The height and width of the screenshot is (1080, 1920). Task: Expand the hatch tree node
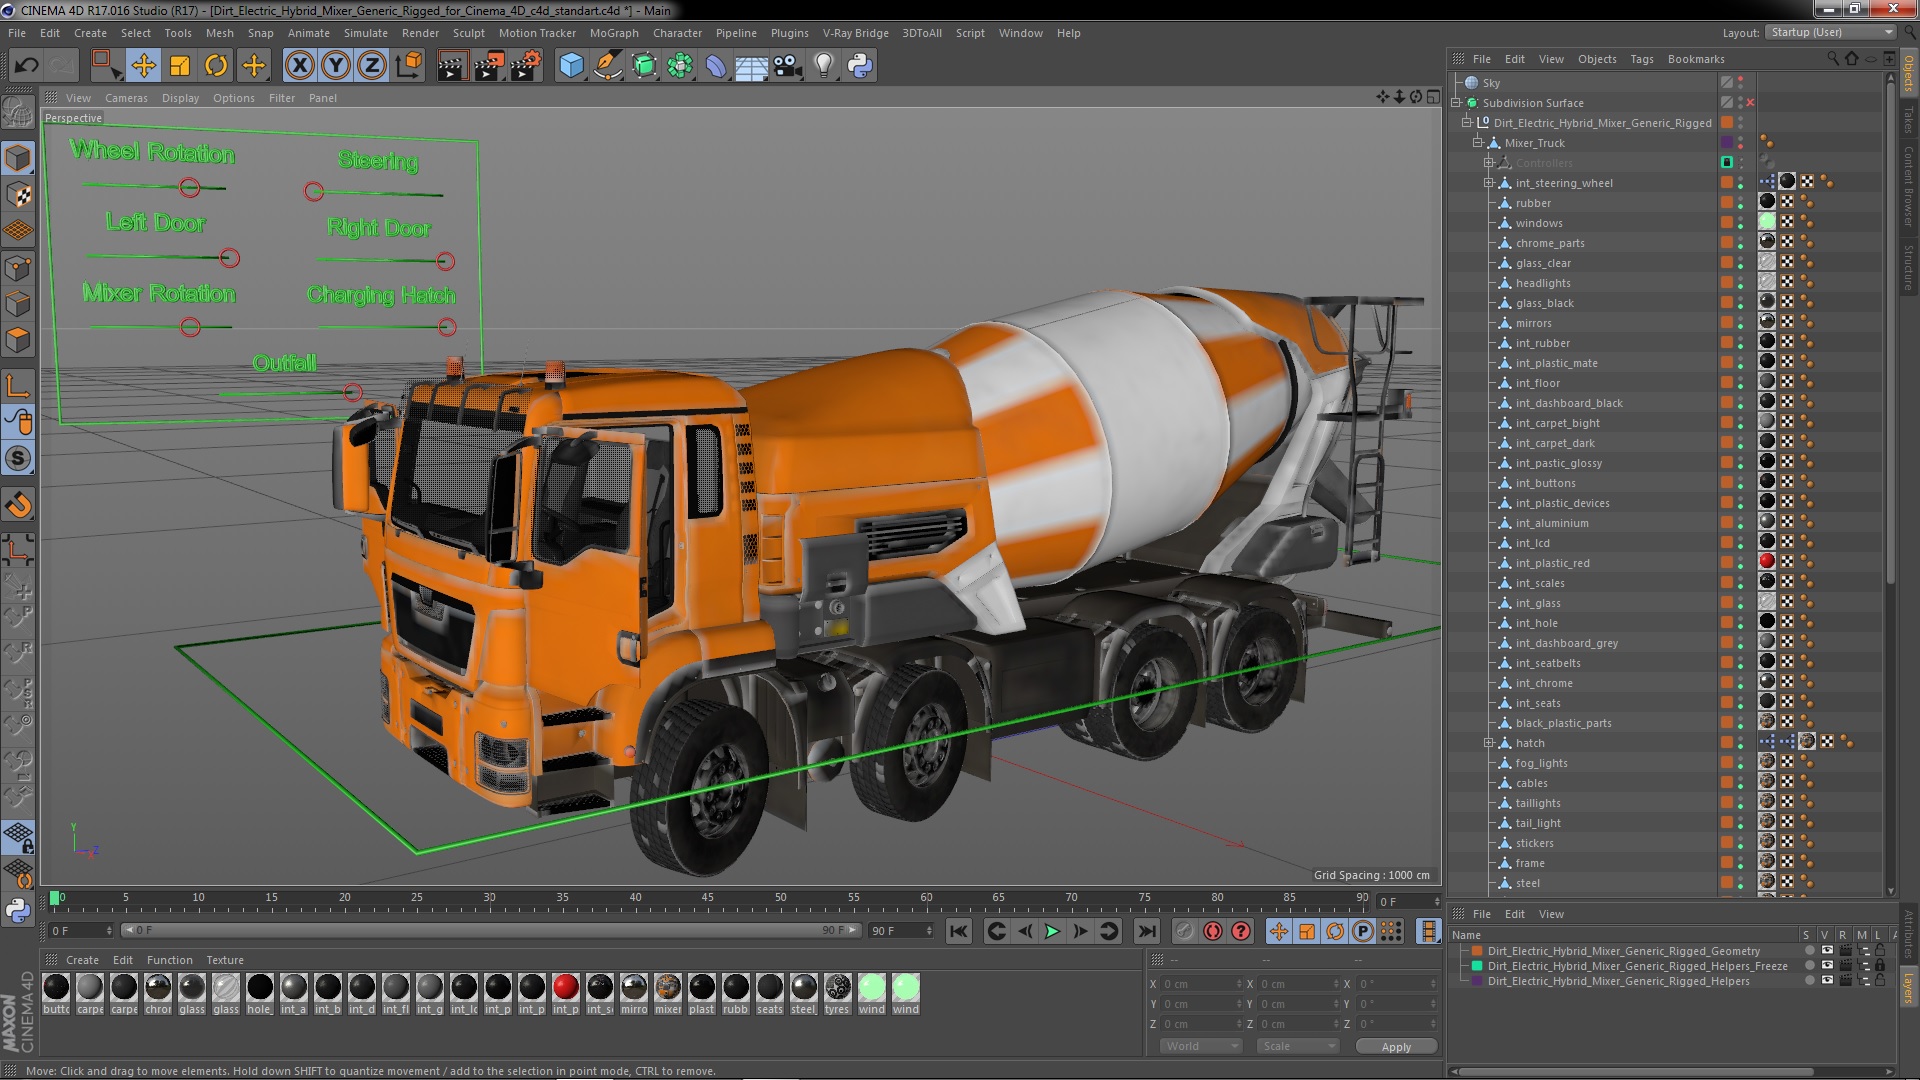click(x=1489, y=743)
